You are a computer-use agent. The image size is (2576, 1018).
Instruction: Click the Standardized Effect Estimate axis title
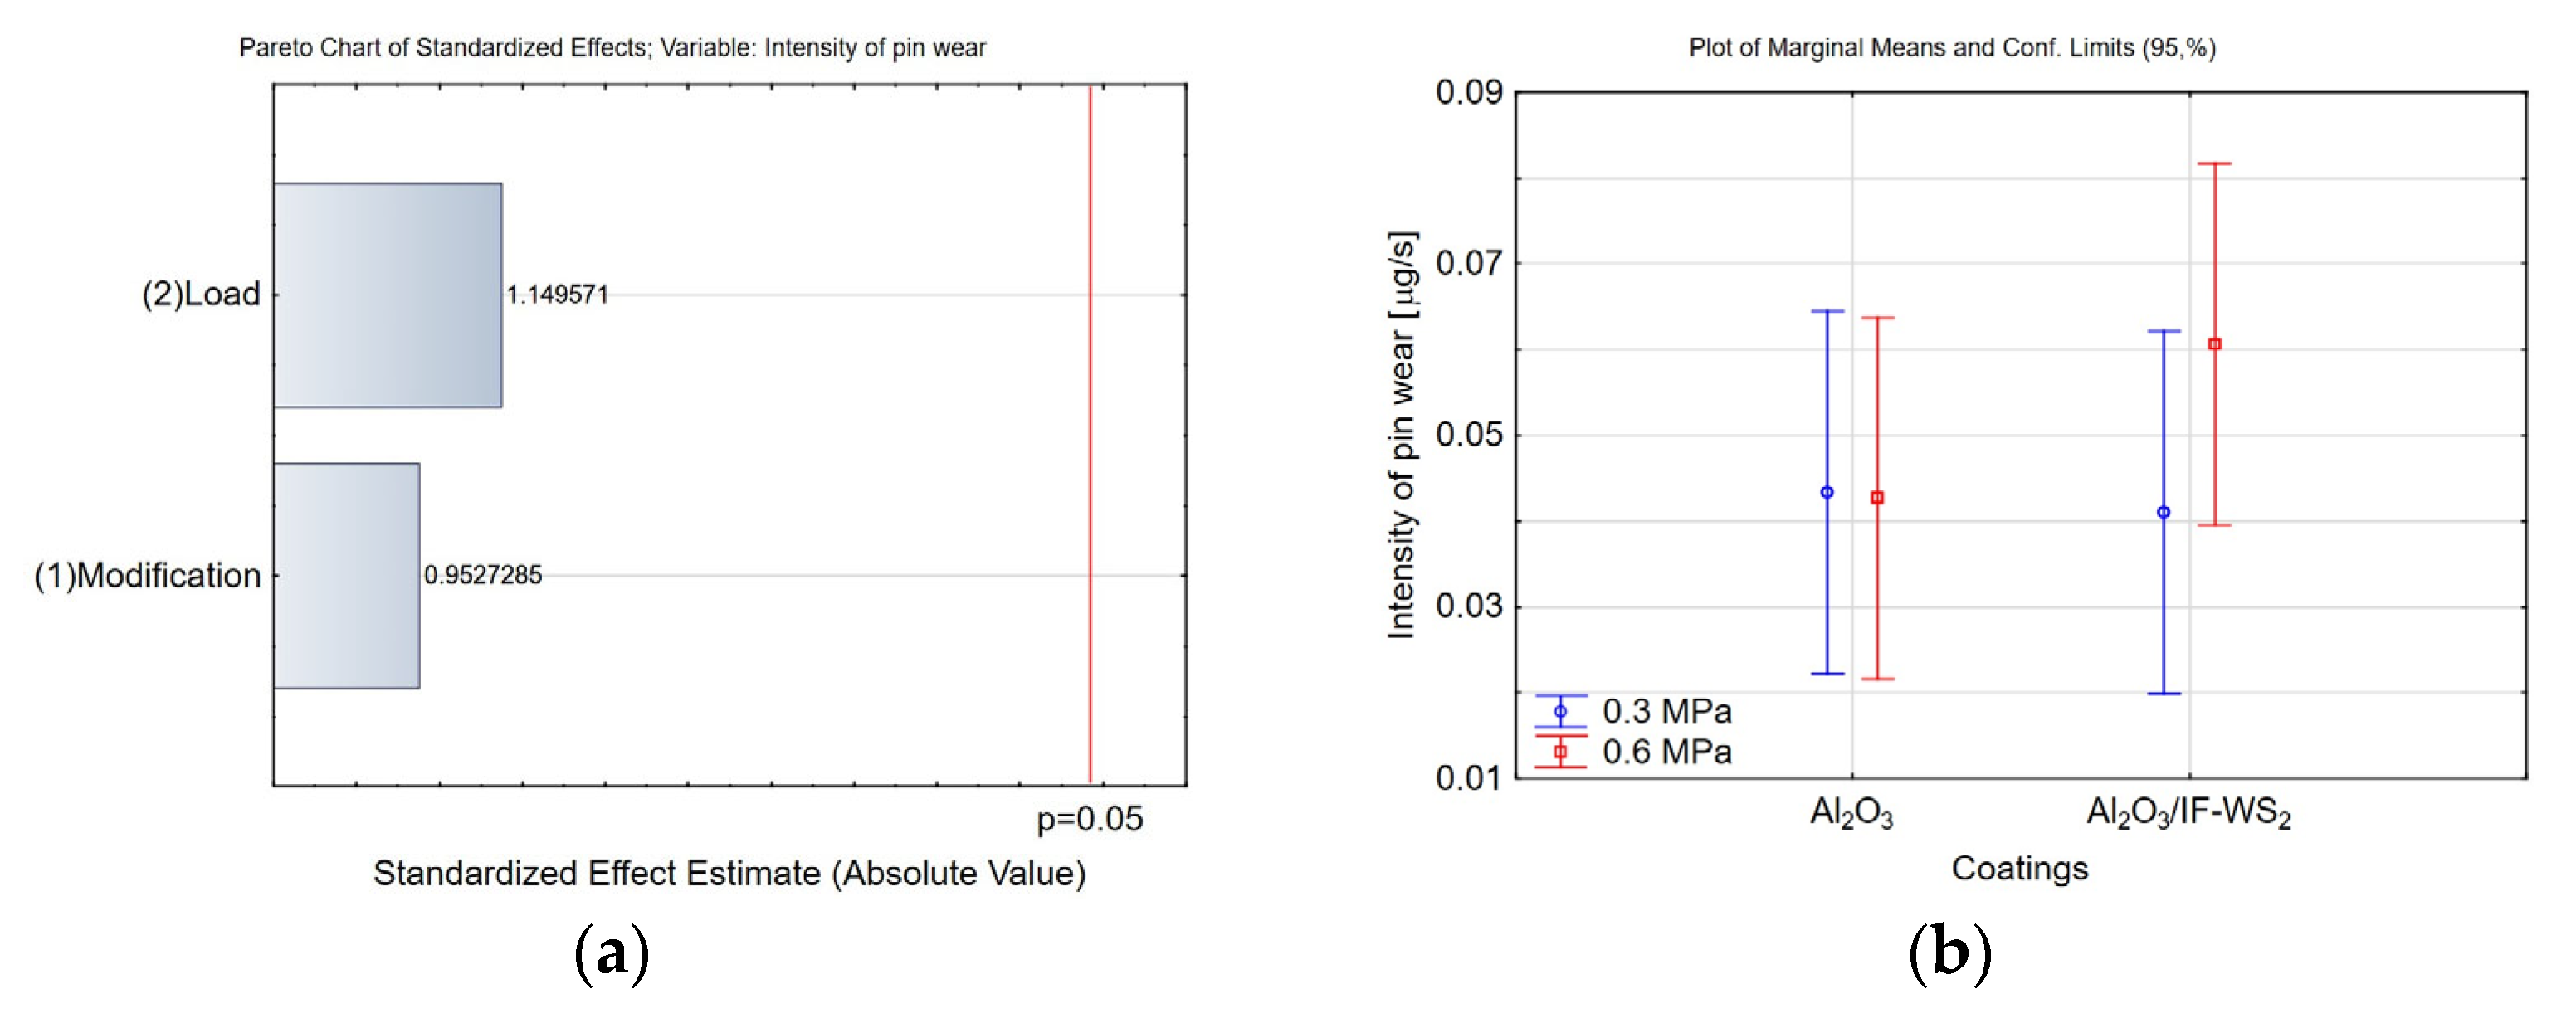729,873
